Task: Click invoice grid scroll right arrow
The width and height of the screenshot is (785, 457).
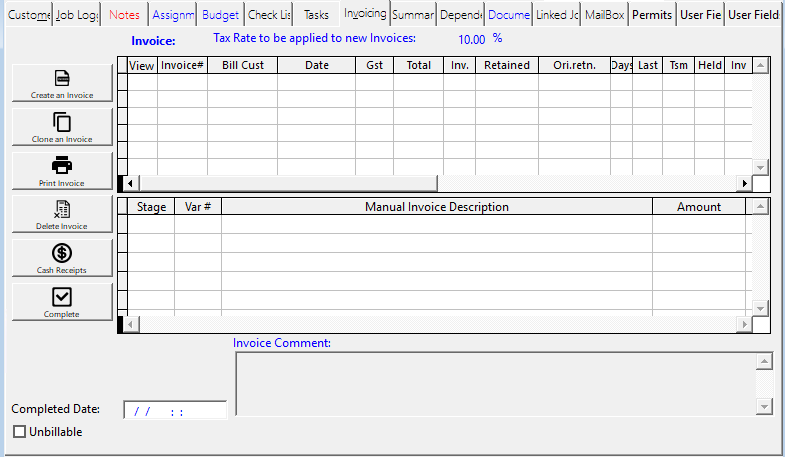Action: point(744,183)
